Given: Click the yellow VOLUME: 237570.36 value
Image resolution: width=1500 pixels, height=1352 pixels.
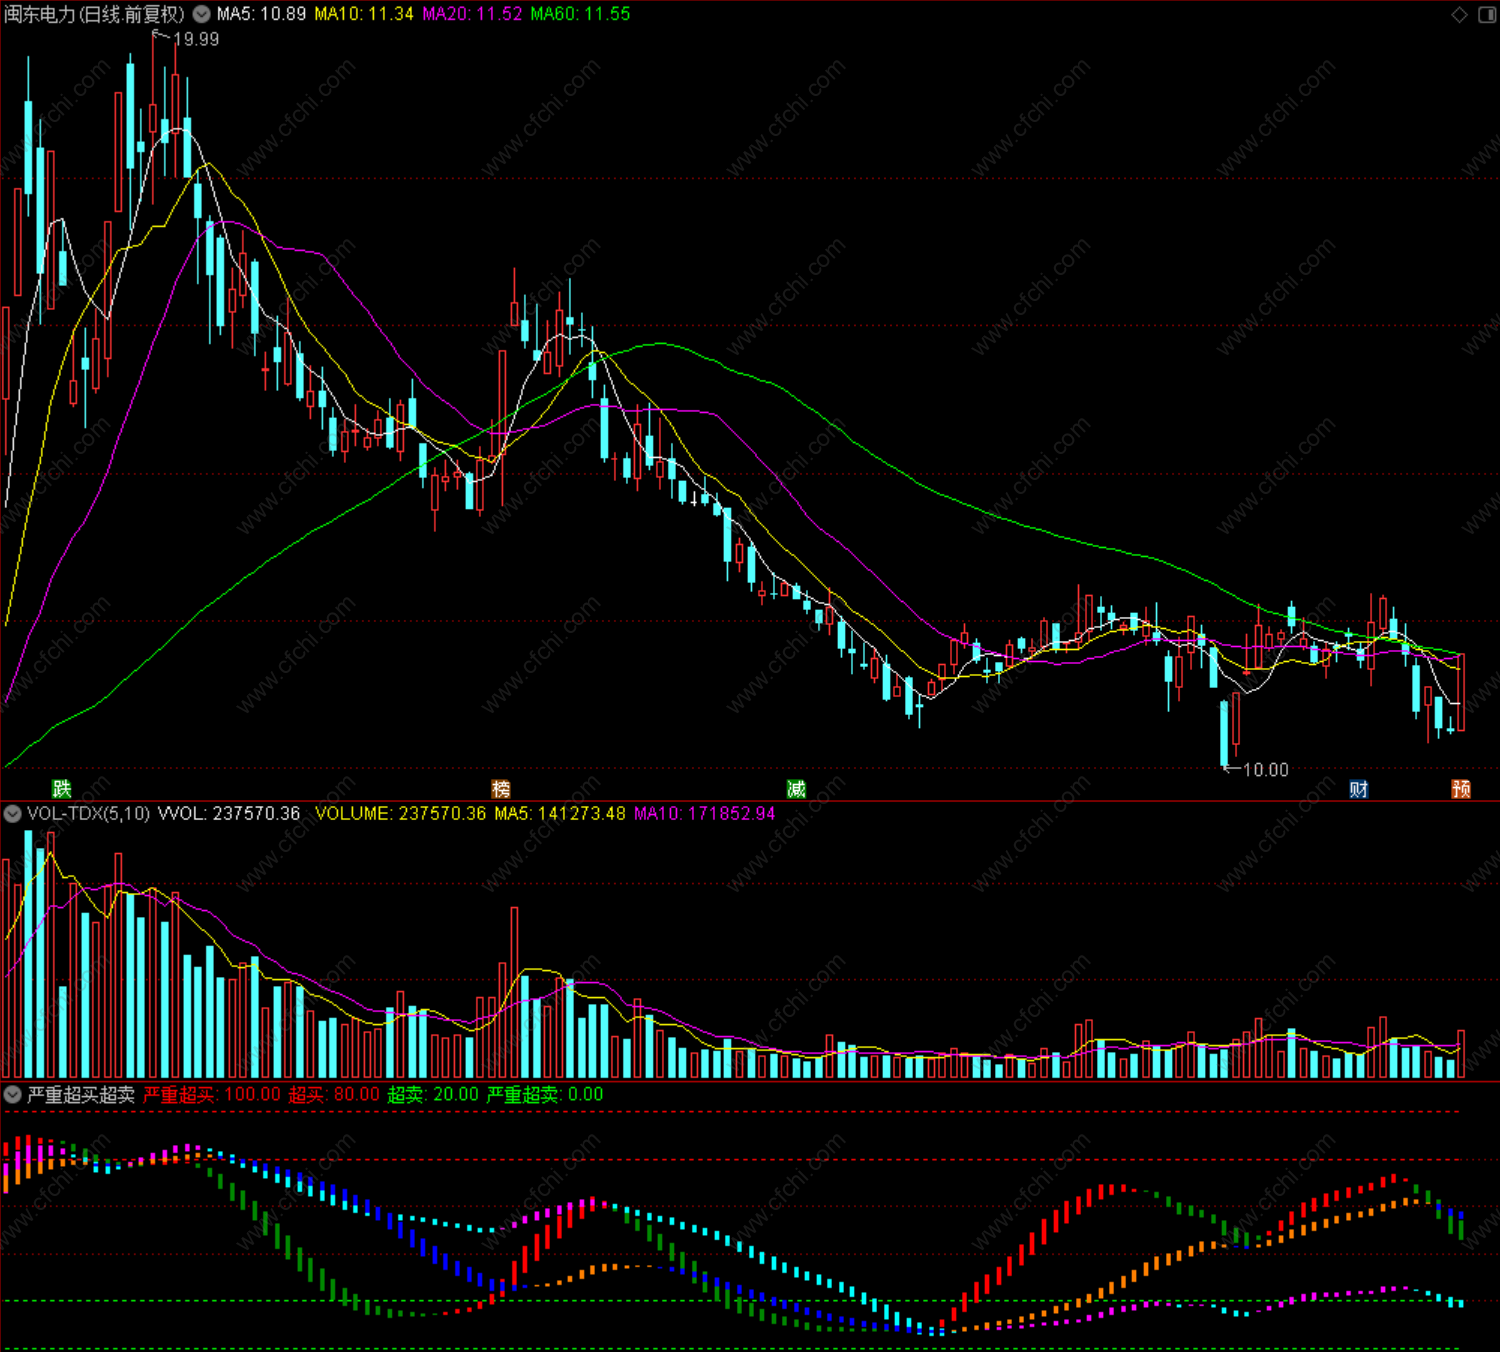Looking at the screenshot, I should point(400,814).
